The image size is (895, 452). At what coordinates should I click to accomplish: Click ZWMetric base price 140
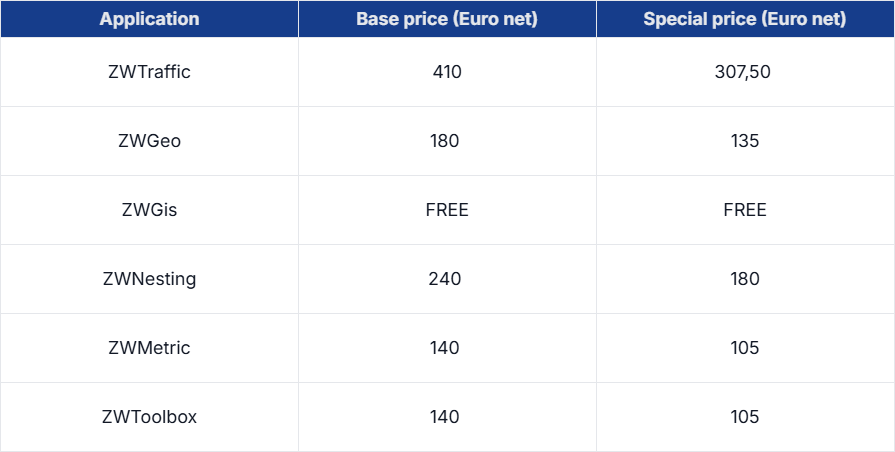[x=445, y=348]
